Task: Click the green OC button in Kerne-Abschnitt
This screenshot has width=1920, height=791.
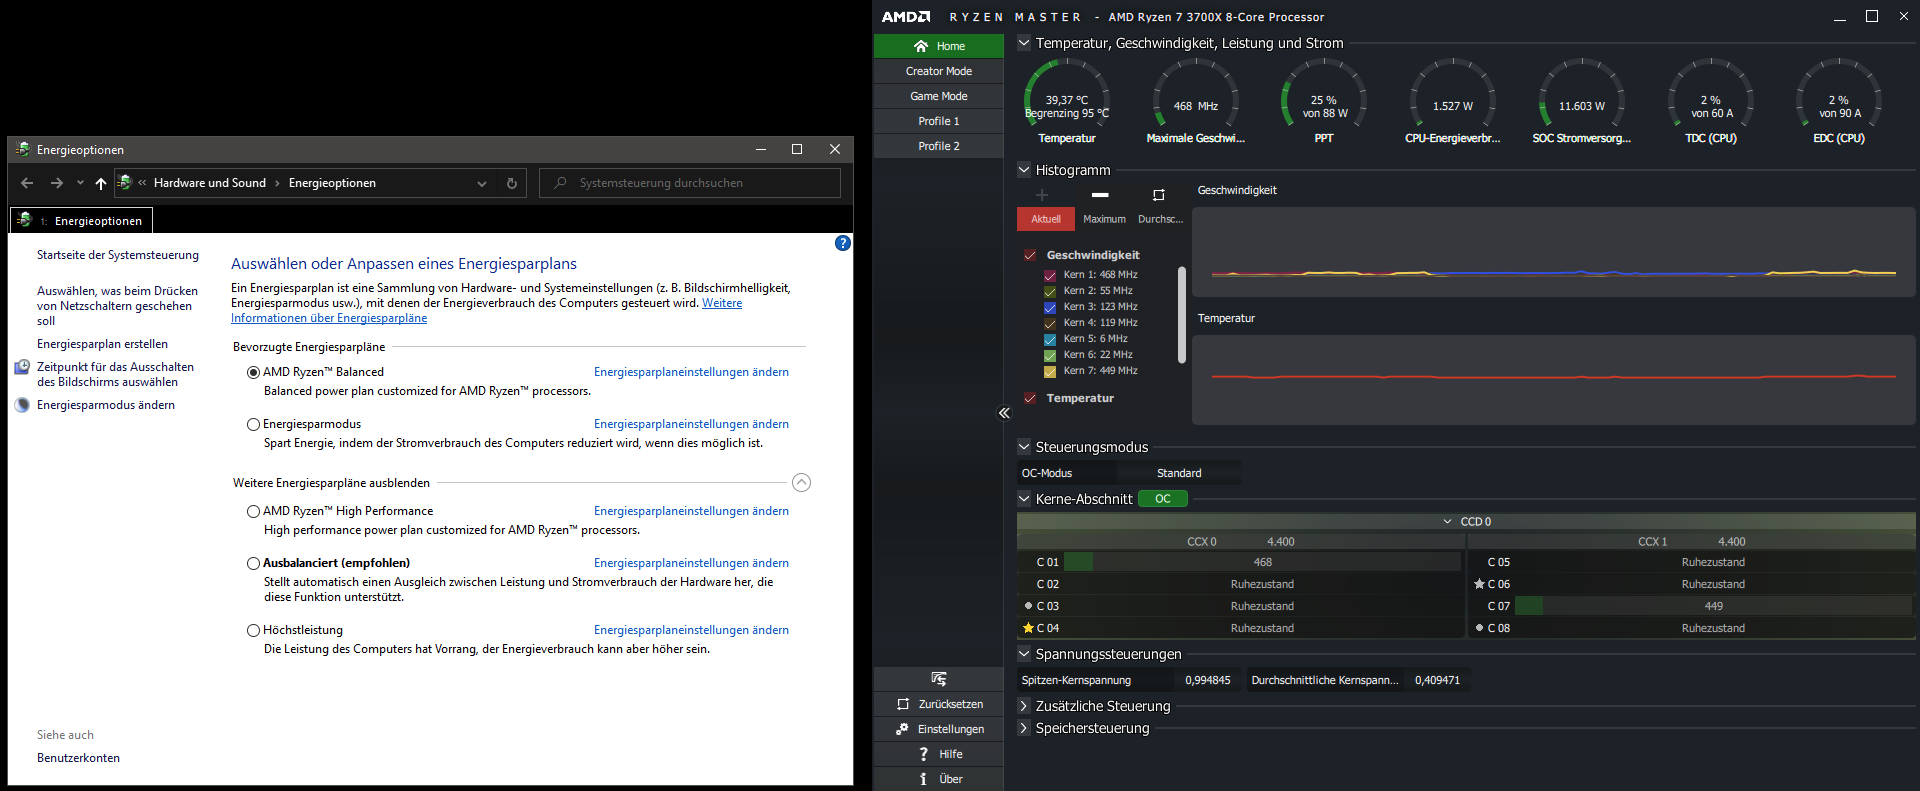Action: pyautogui.click(x=1162, y=499)
